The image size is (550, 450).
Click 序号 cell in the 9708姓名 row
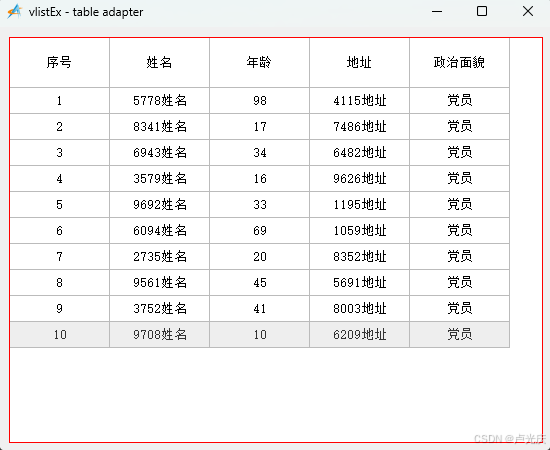click(x=60, y=335)
